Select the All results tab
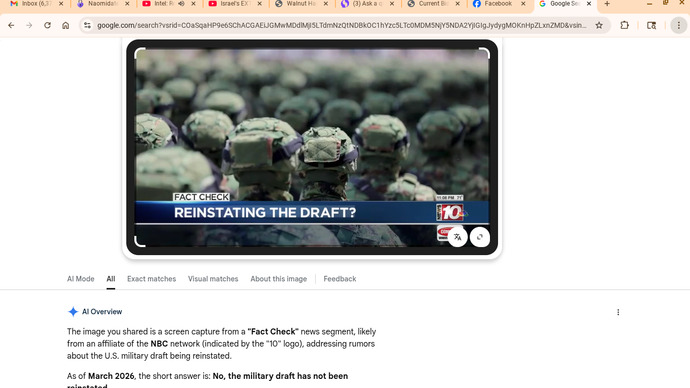 pyautogui.click(x=110, y=279)
